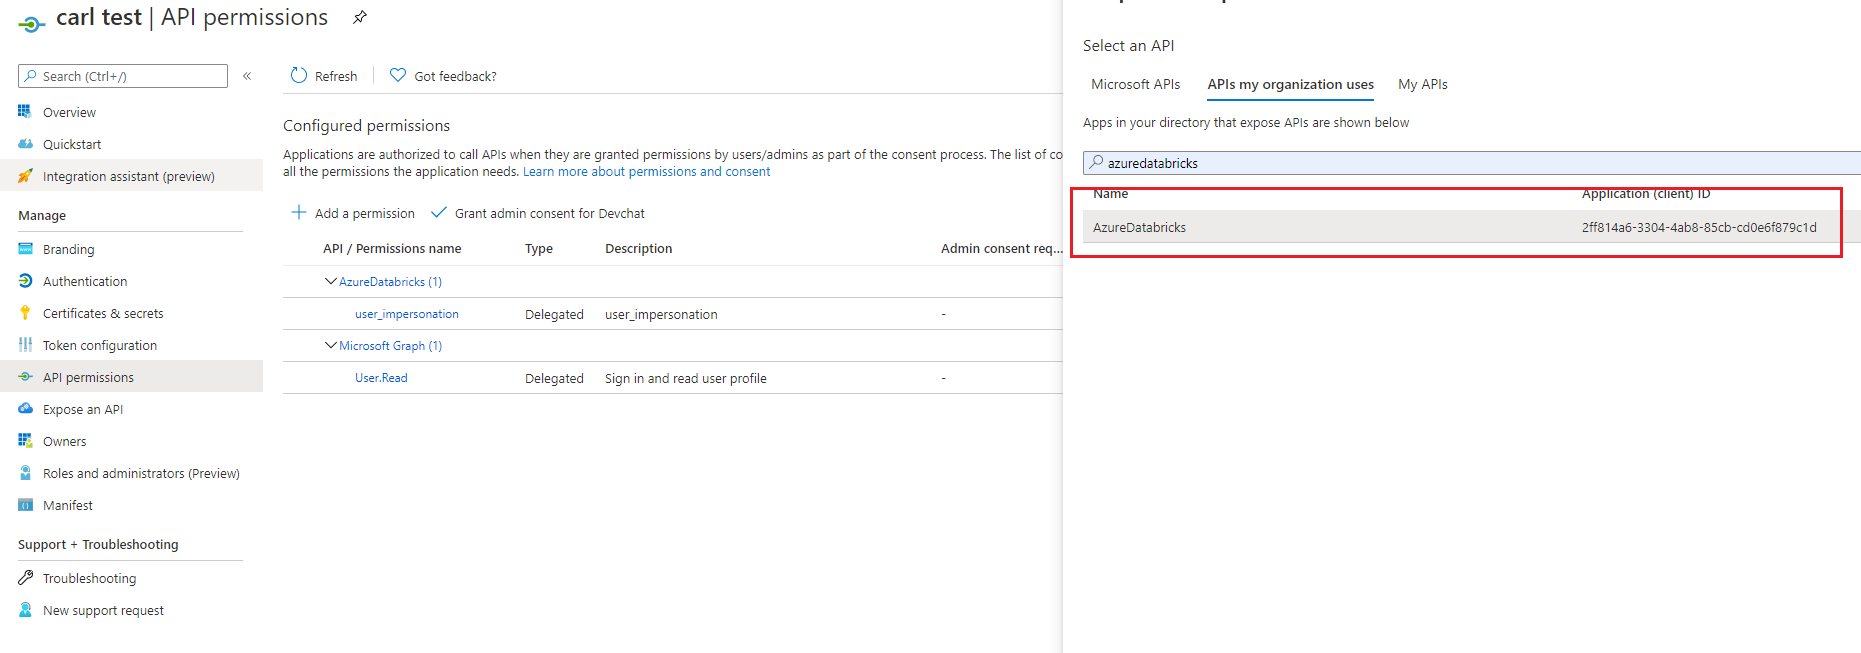The width and height of the screenshot is (1861, 653).
Task: Click the user_impersonation permission link
Action: click(407, 314)
